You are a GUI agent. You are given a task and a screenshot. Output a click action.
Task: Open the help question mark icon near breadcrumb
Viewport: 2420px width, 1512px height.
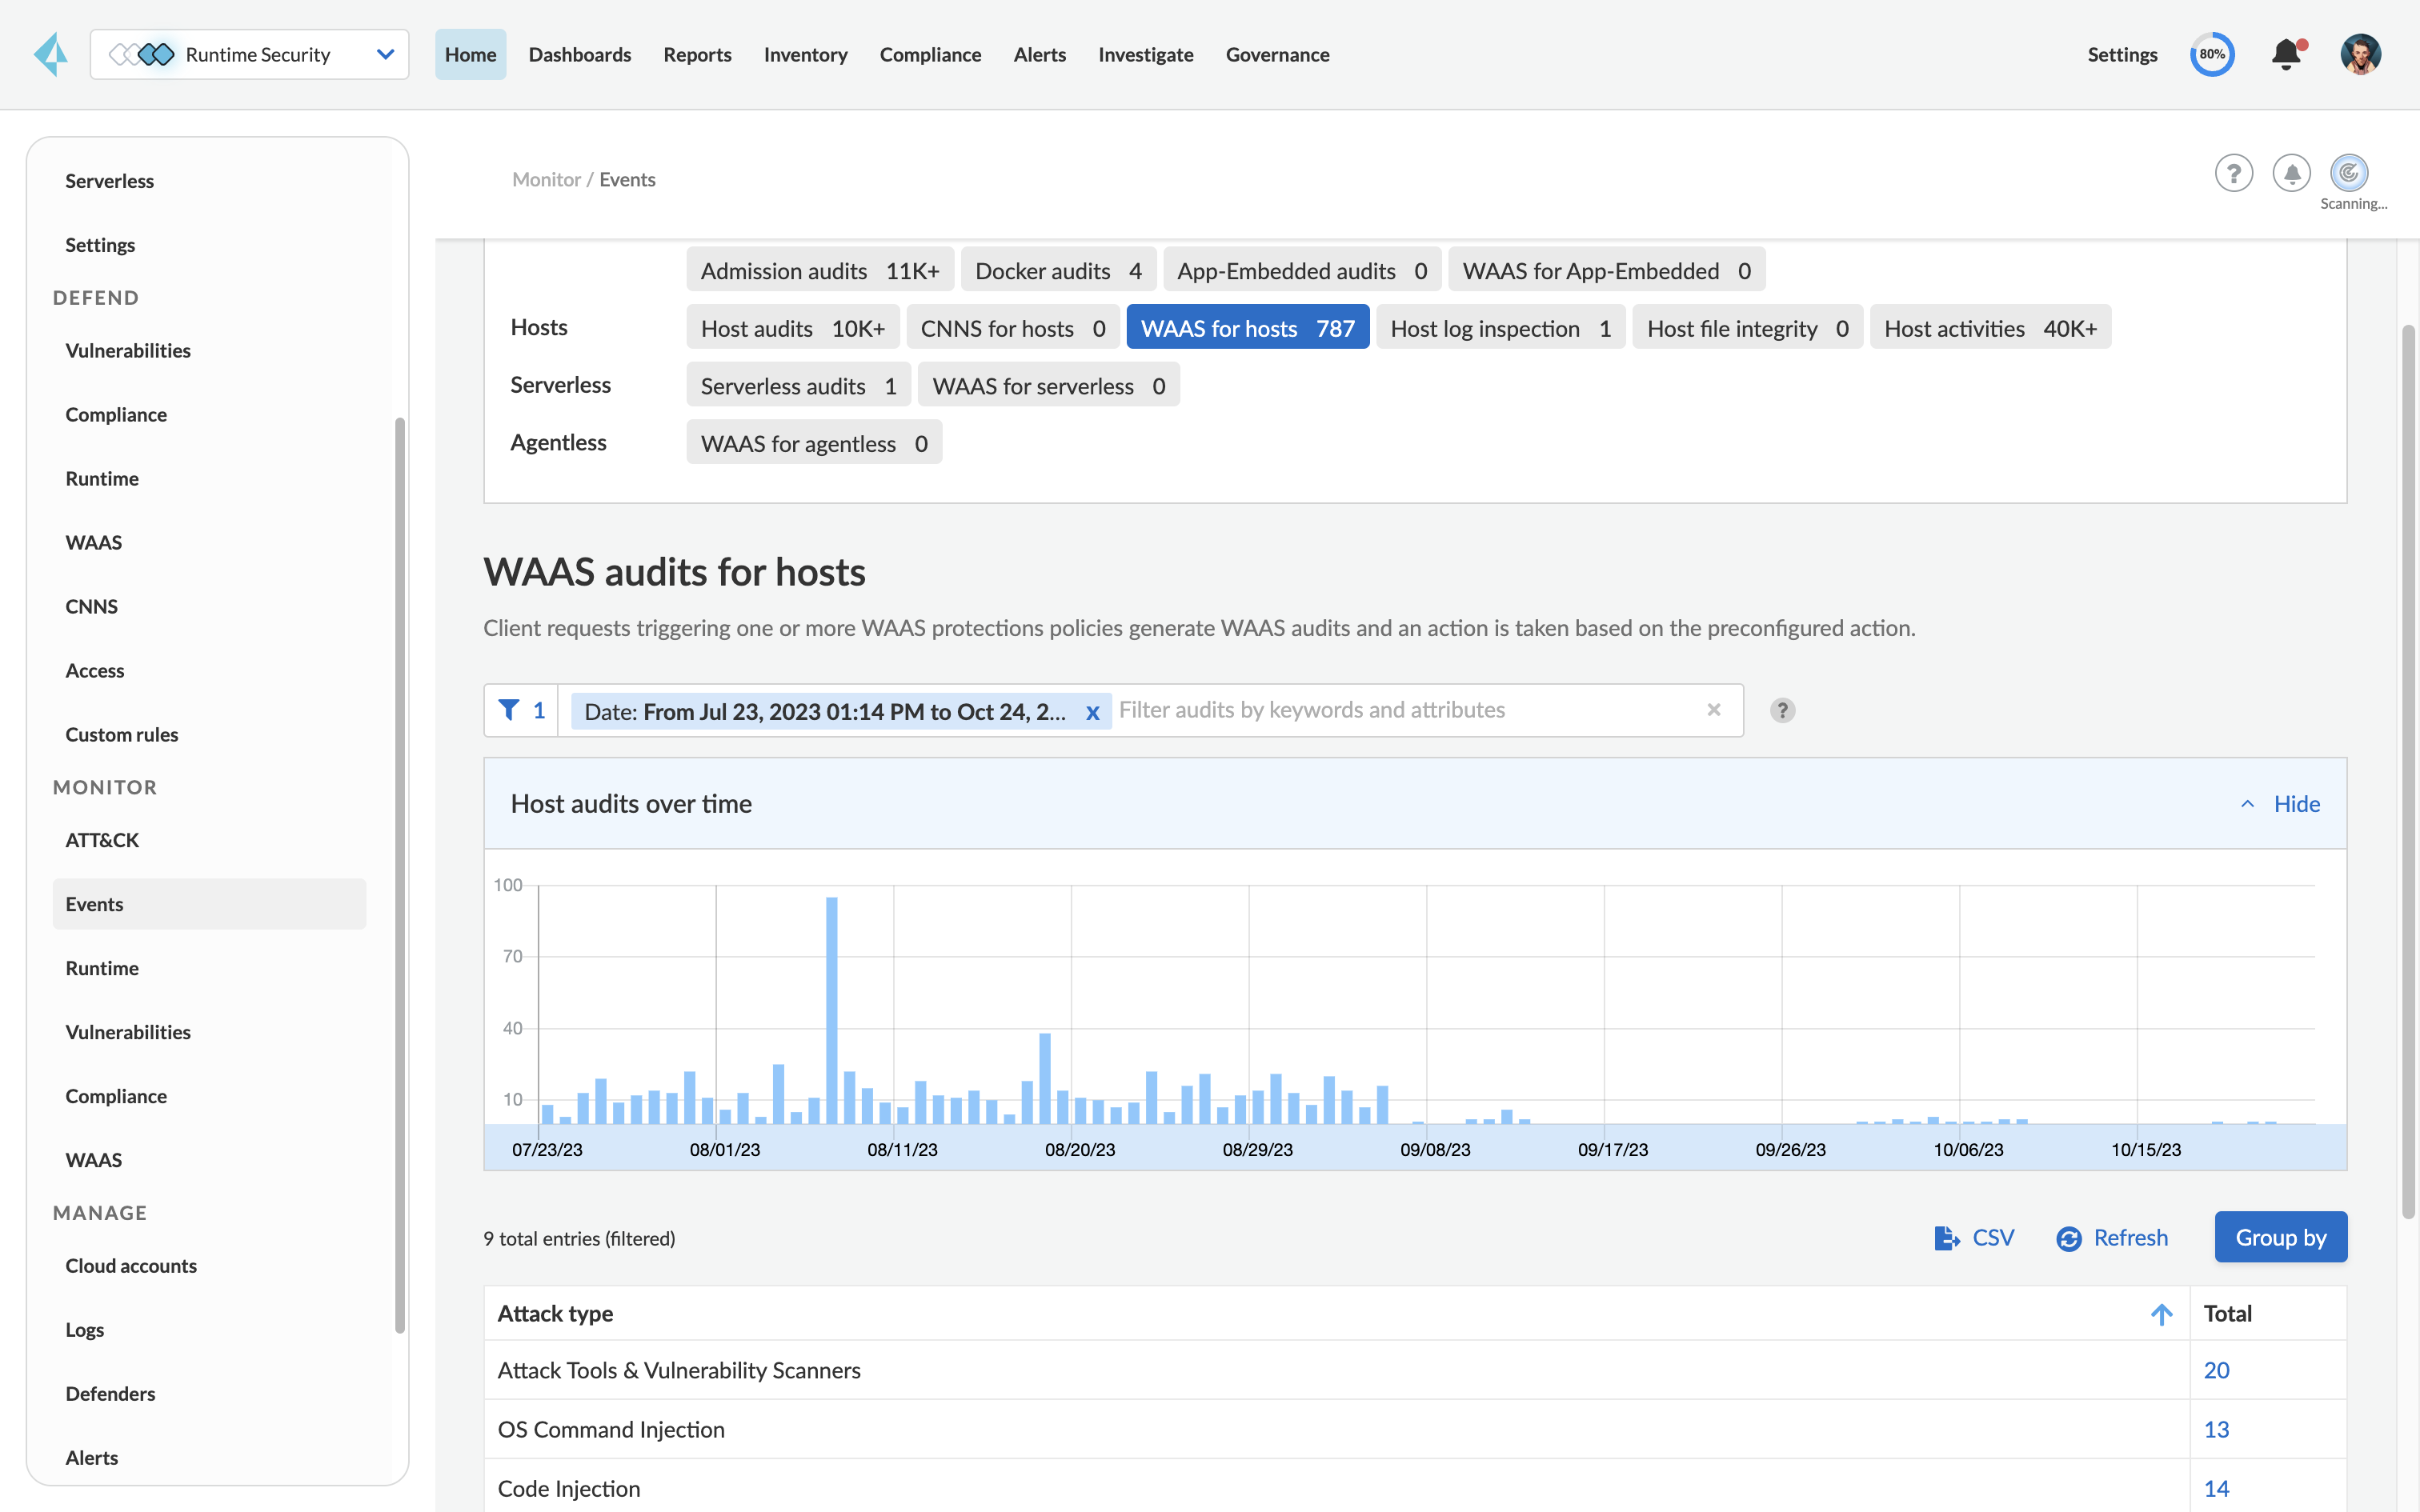[x=2233, y=173]
